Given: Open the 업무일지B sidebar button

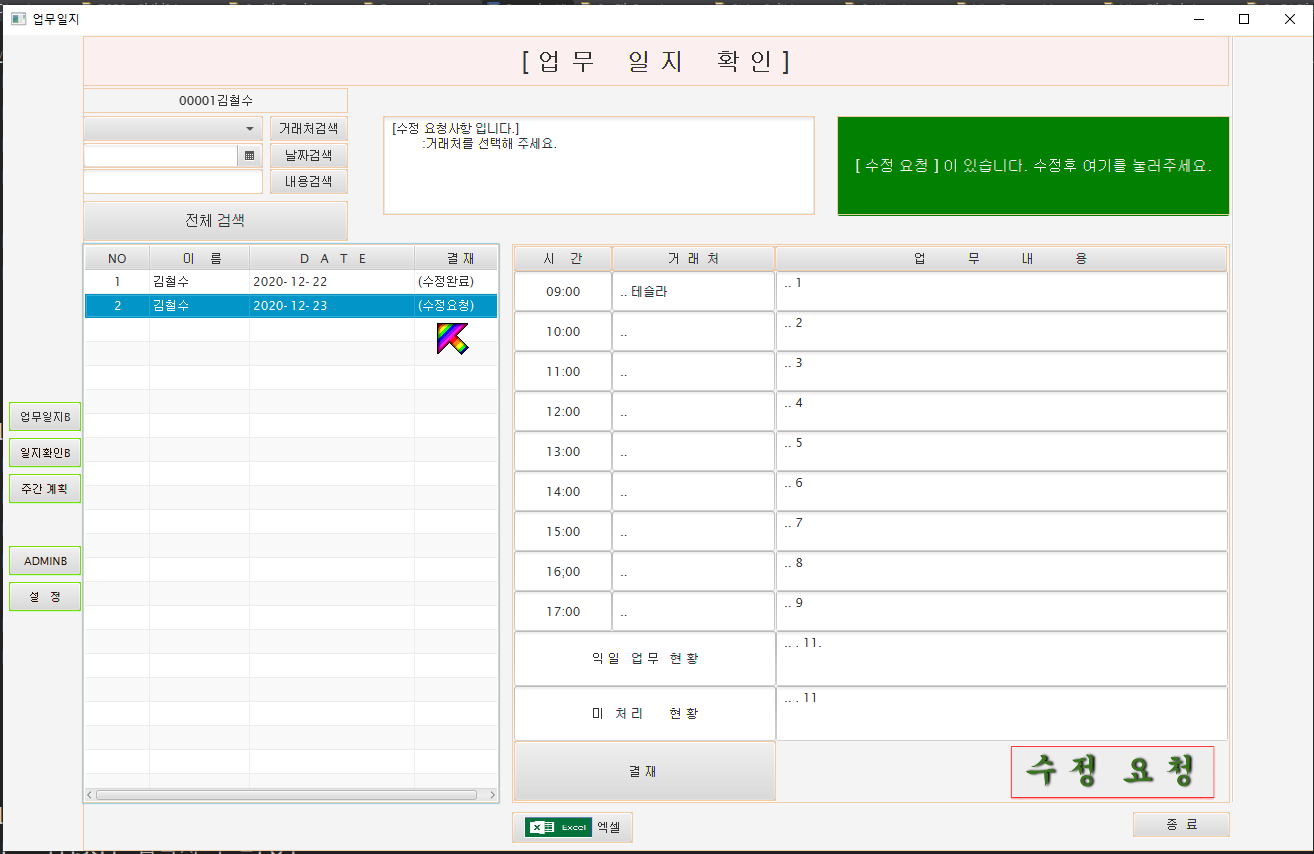Looking at the screenshot, I should tap(45, 416).
